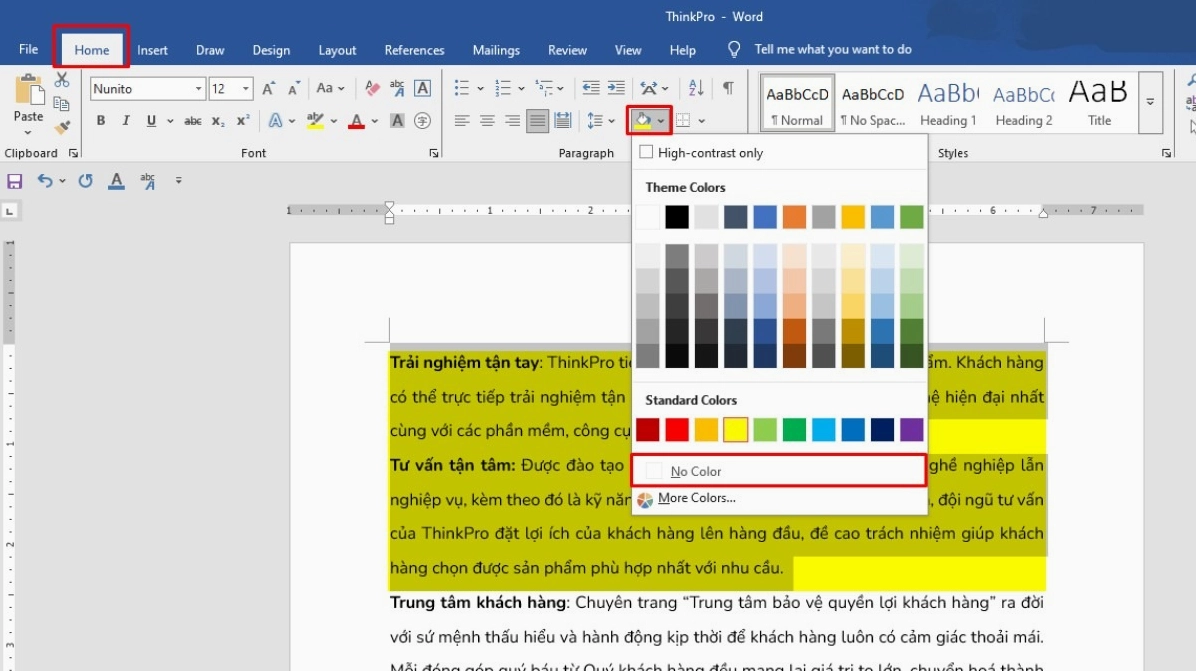Open the Nunito font name dropdown
Viewport: 1196px width, 671px height.
198,88
